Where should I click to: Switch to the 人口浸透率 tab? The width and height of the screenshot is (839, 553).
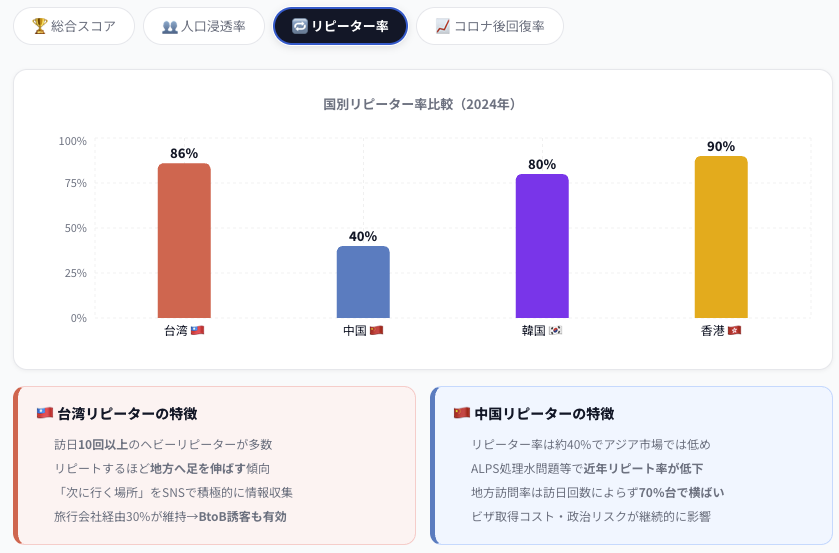pos(204,26)
